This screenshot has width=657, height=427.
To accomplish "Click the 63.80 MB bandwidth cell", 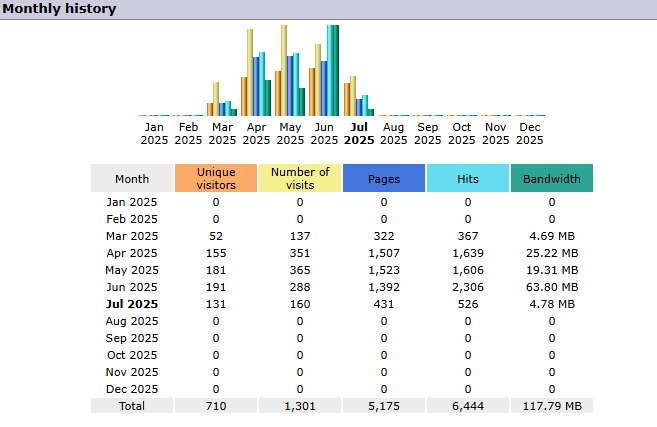I will (551, 287).
